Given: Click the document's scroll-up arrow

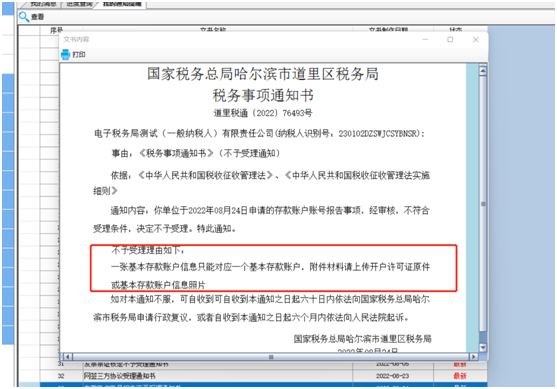Looking at the screenshot, I should (483, 71).
